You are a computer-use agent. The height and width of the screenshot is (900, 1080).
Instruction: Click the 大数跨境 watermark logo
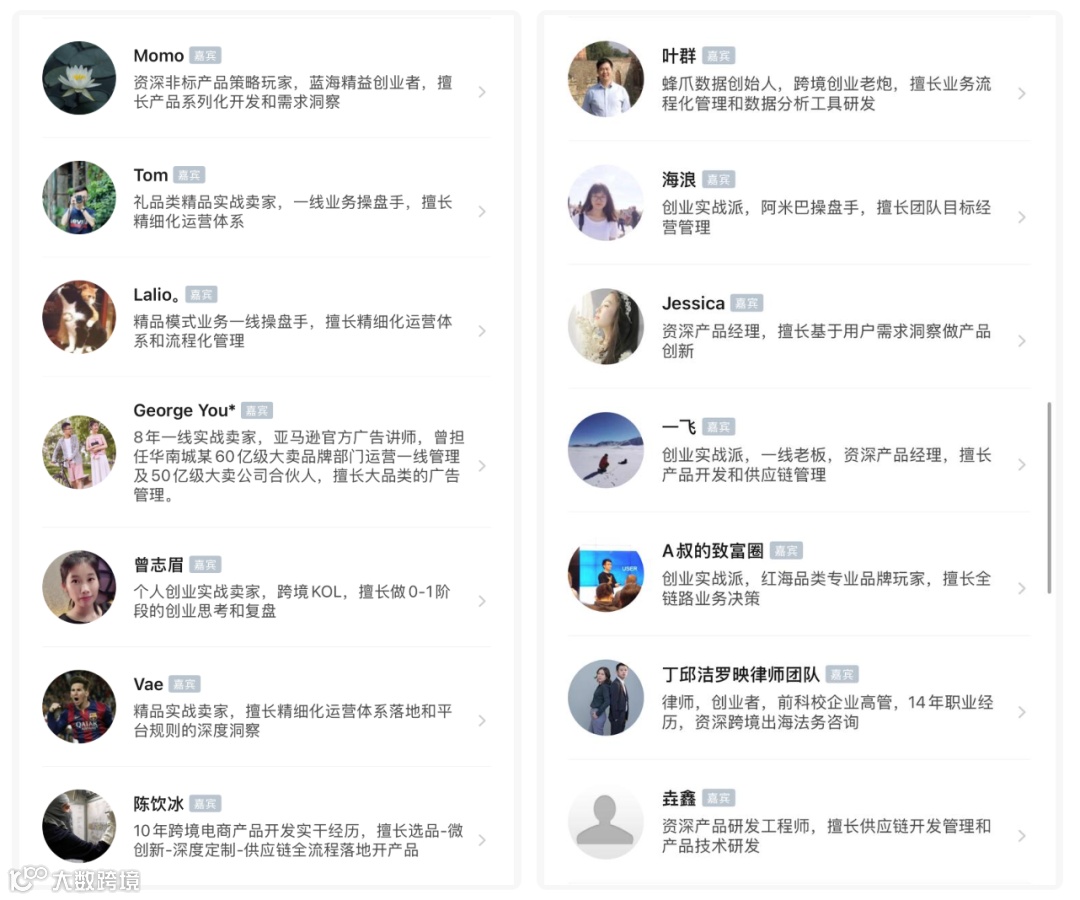[74, 879]
